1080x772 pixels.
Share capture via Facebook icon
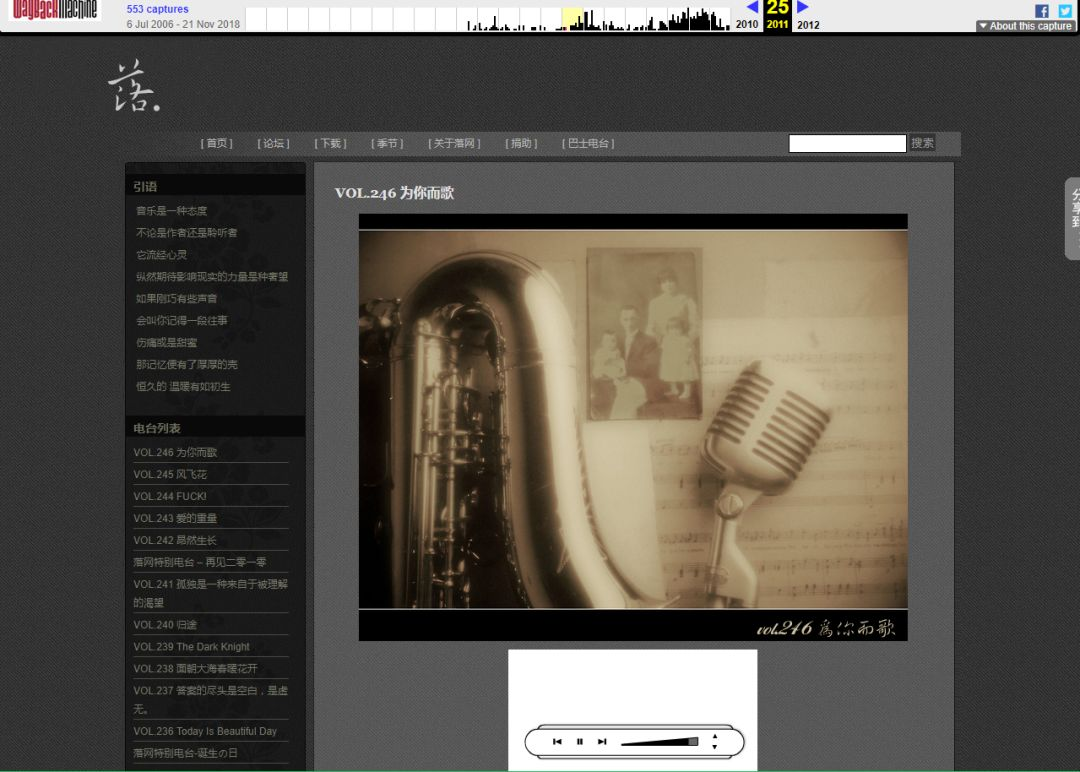(x=1042, y=11)
